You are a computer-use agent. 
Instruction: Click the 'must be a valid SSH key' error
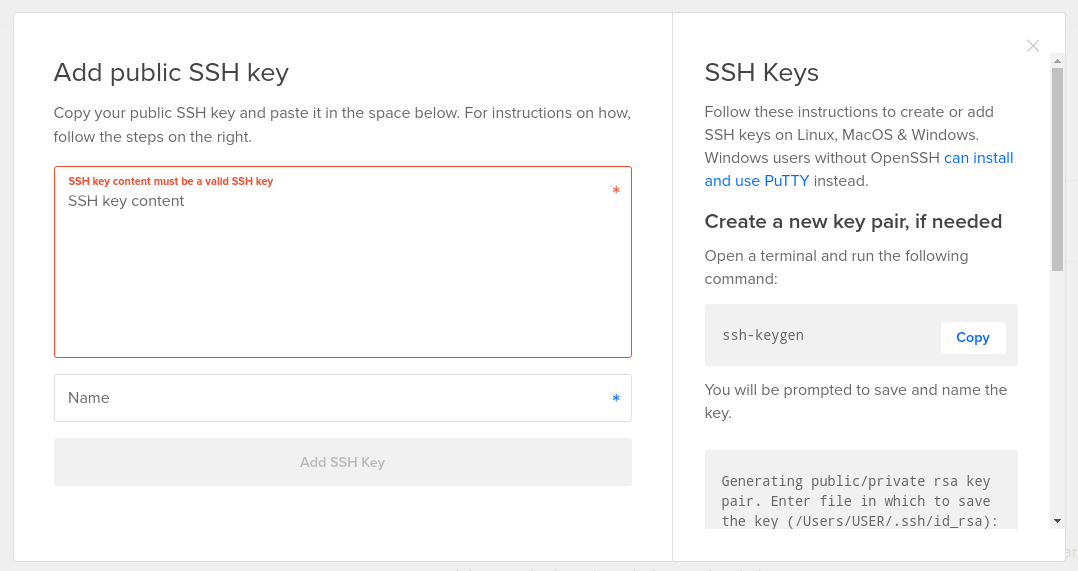click(170, 181)
